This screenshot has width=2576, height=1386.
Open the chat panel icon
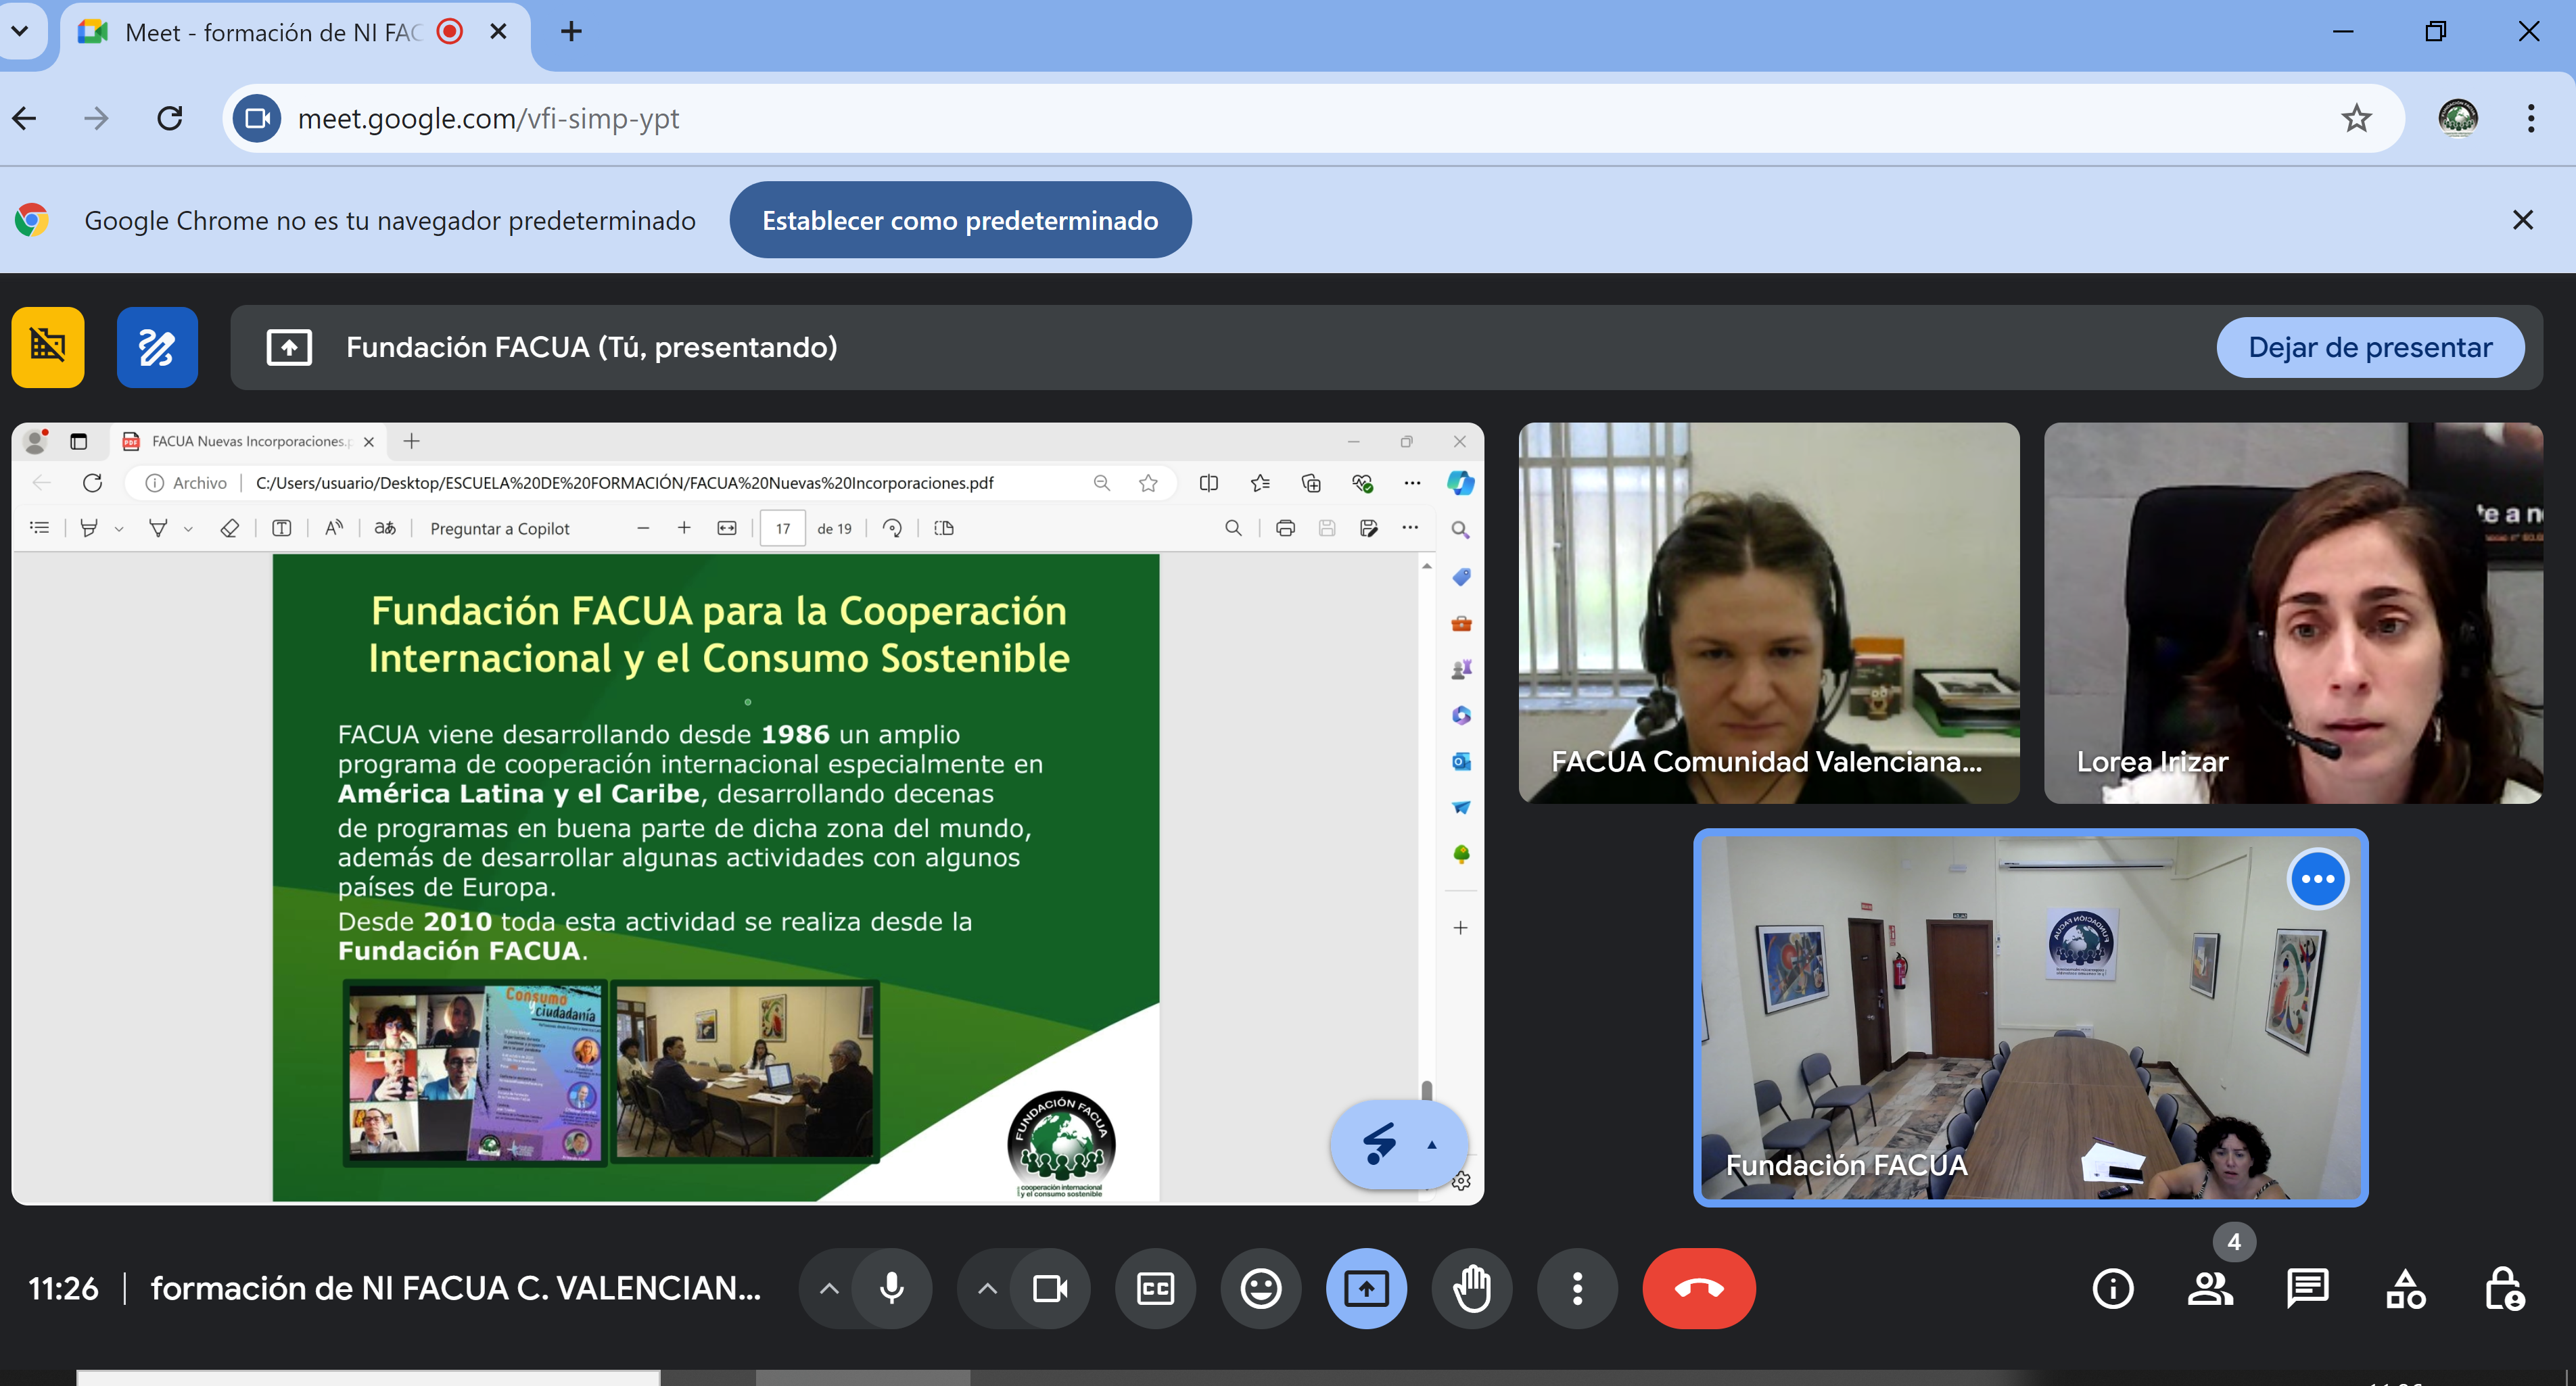coord(2307,1288)
